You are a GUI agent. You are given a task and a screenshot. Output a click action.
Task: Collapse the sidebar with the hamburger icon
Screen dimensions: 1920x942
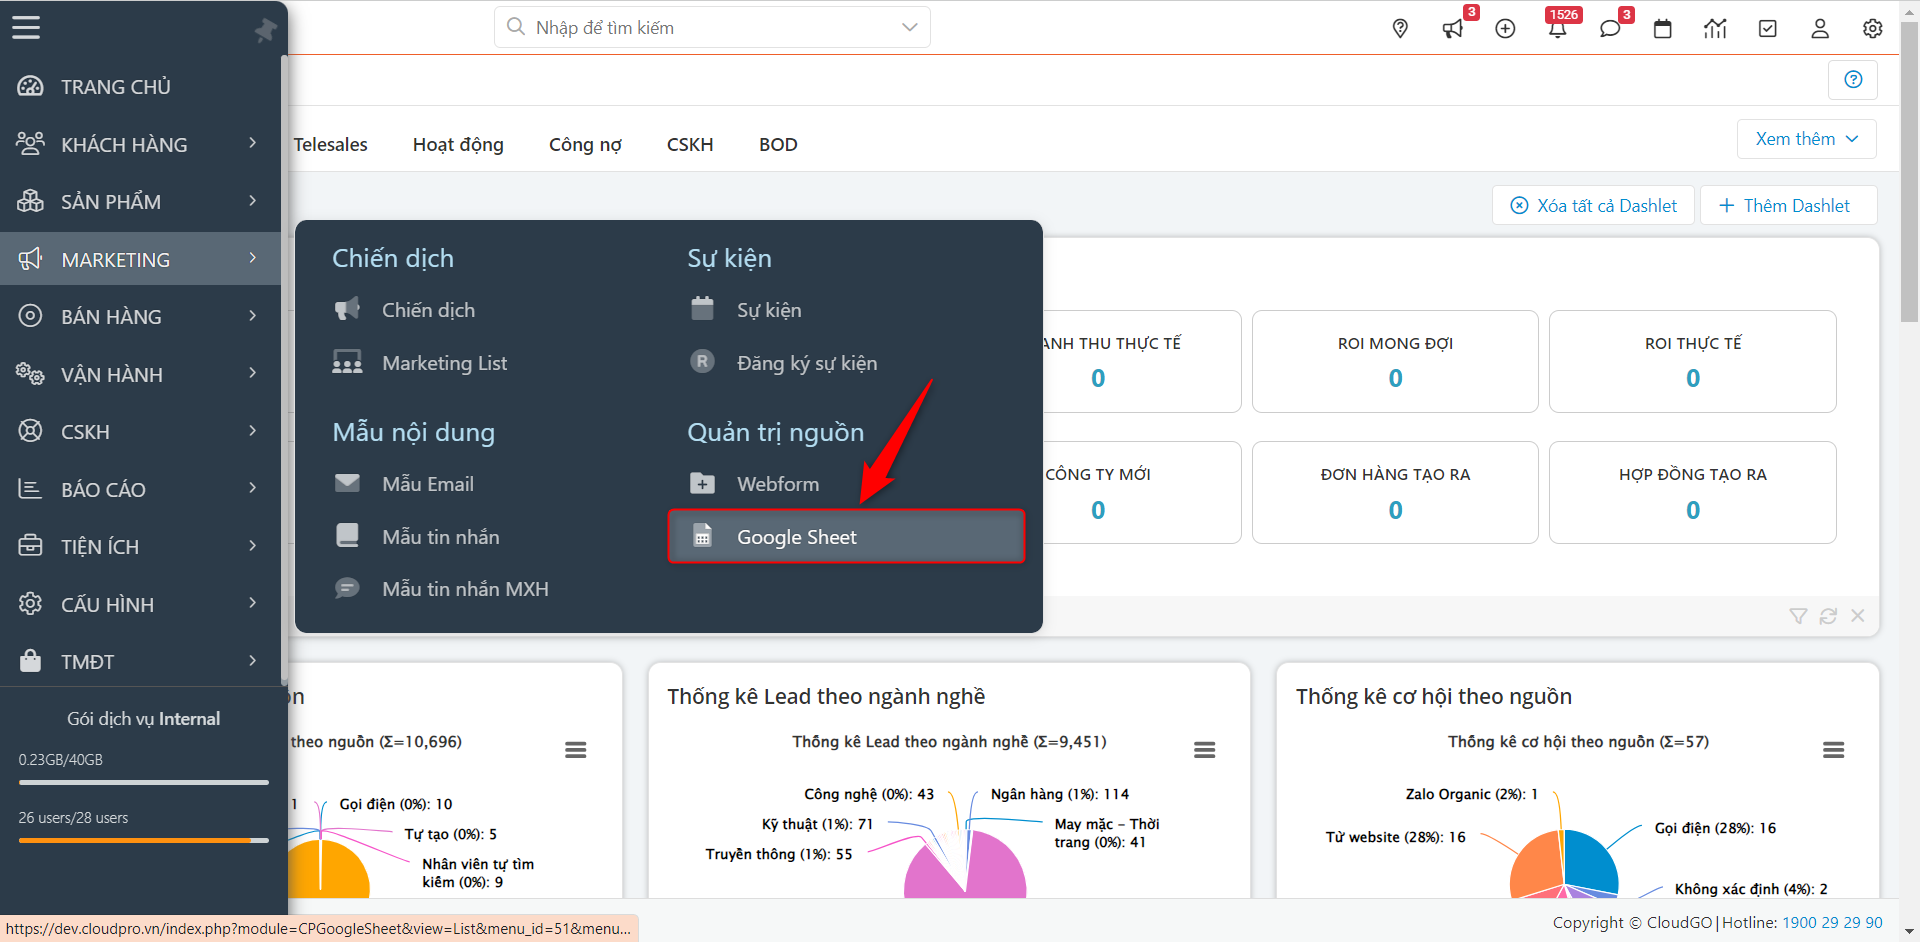click(26, 27)
